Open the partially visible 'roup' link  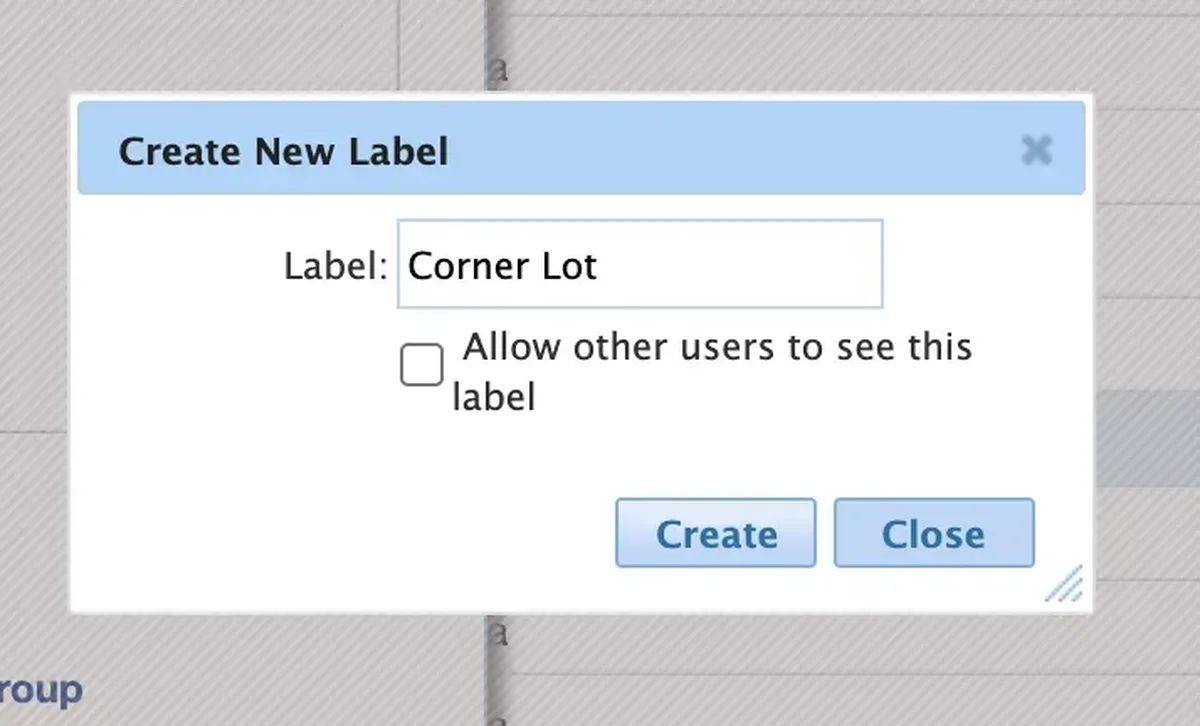tap(40, 690)
